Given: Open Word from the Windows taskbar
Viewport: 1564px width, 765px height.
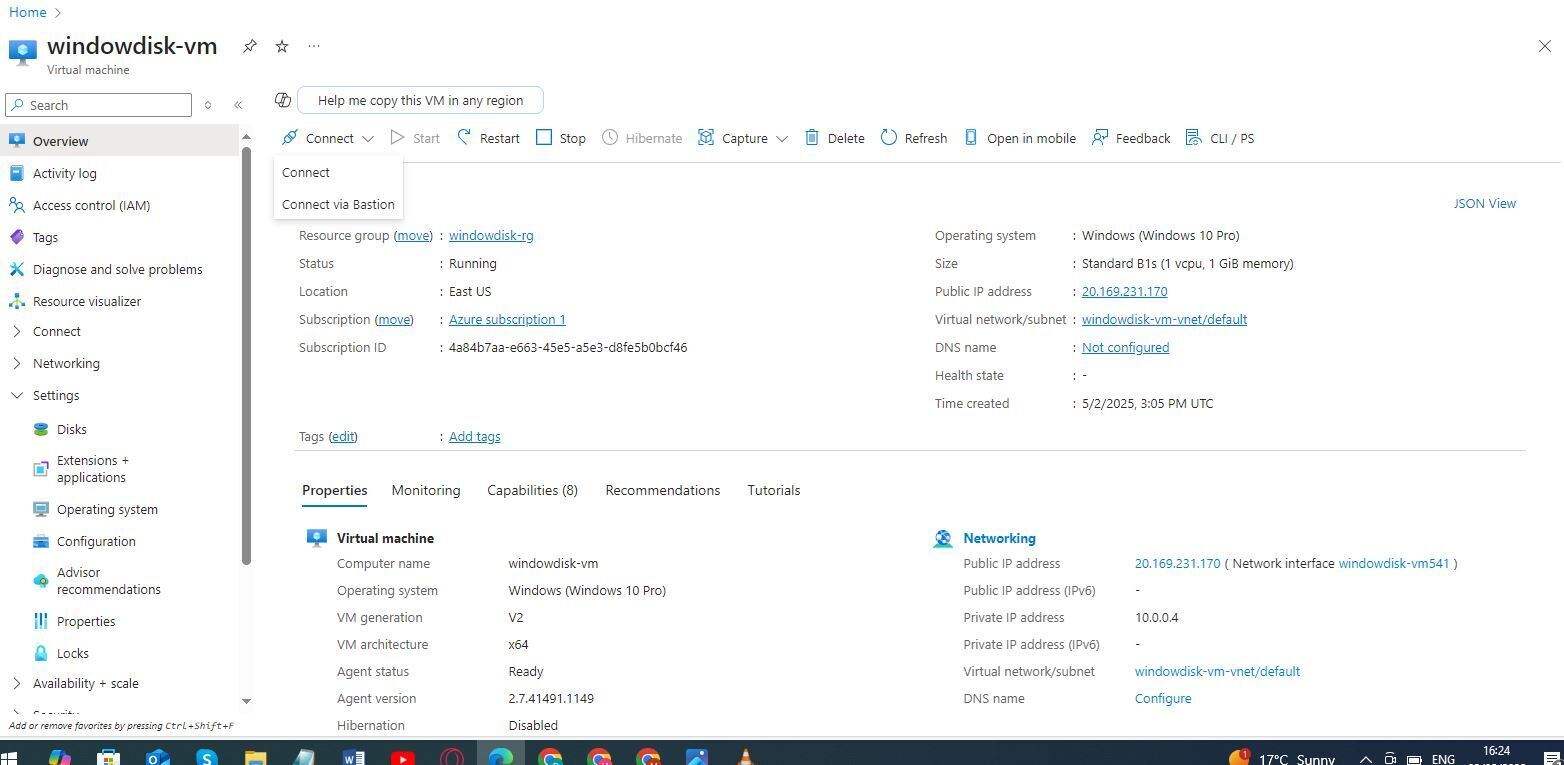Looking at the screenshot, I should click(353, 757).
